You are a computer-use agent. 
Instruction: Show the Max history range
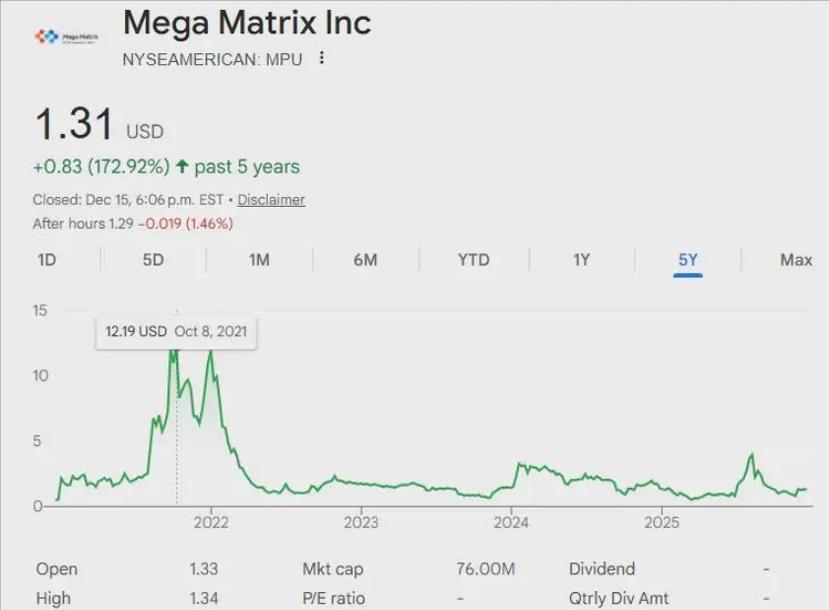796,260
